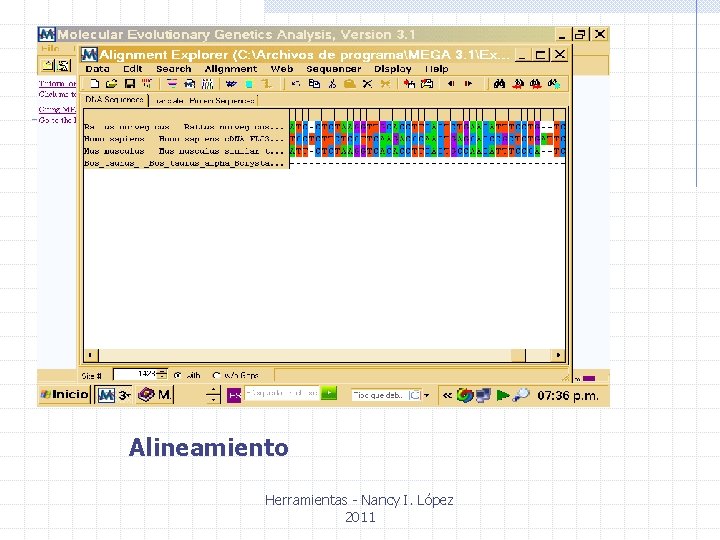Move sequence left with left arrow icon
The width and height of the screenshot is (720, 540).
[x=451, y=84]
